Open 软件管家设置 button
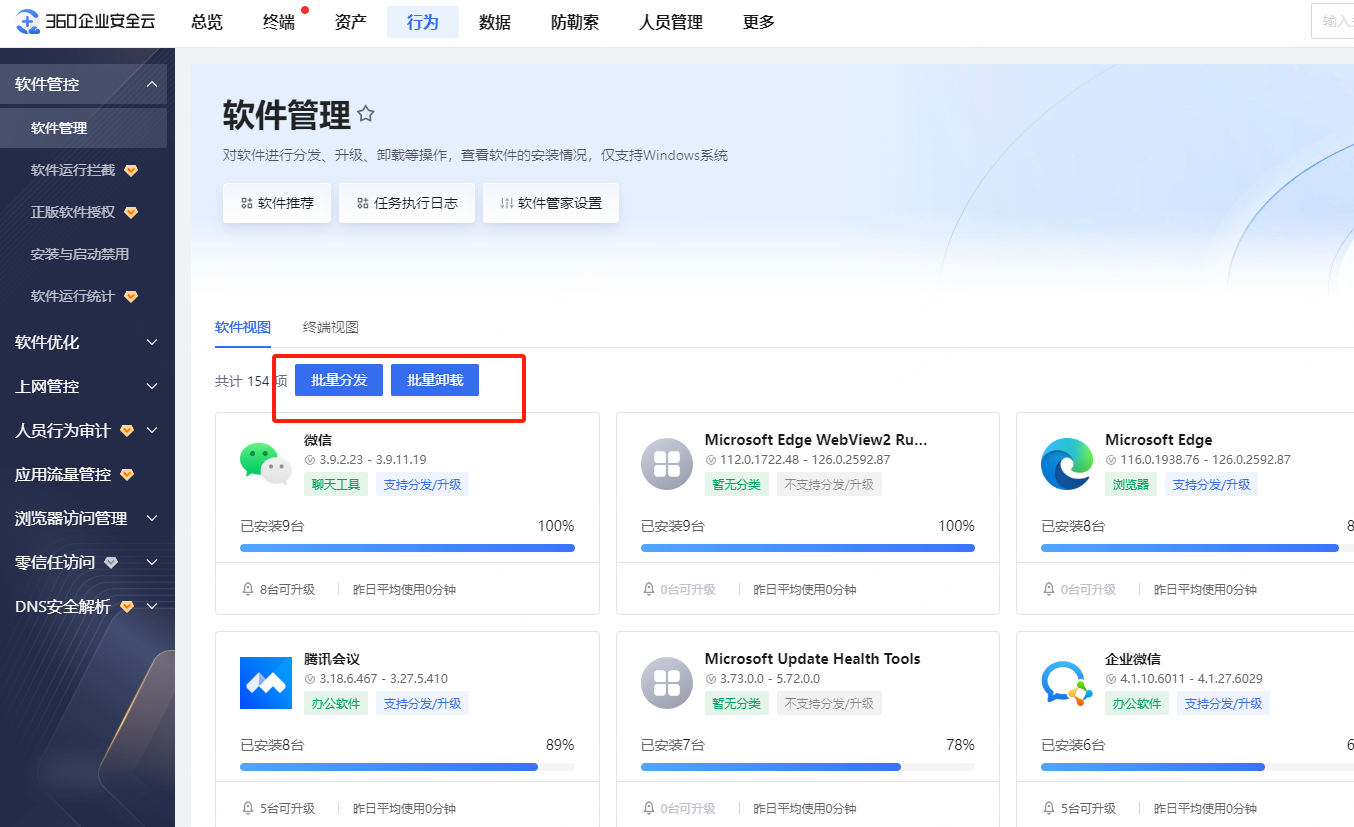 click(551, 203)
